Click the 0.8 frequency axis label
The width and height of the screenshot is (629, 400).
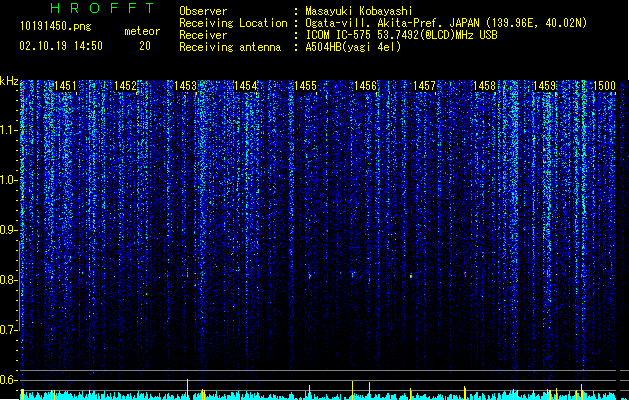[x=8, y=280]
